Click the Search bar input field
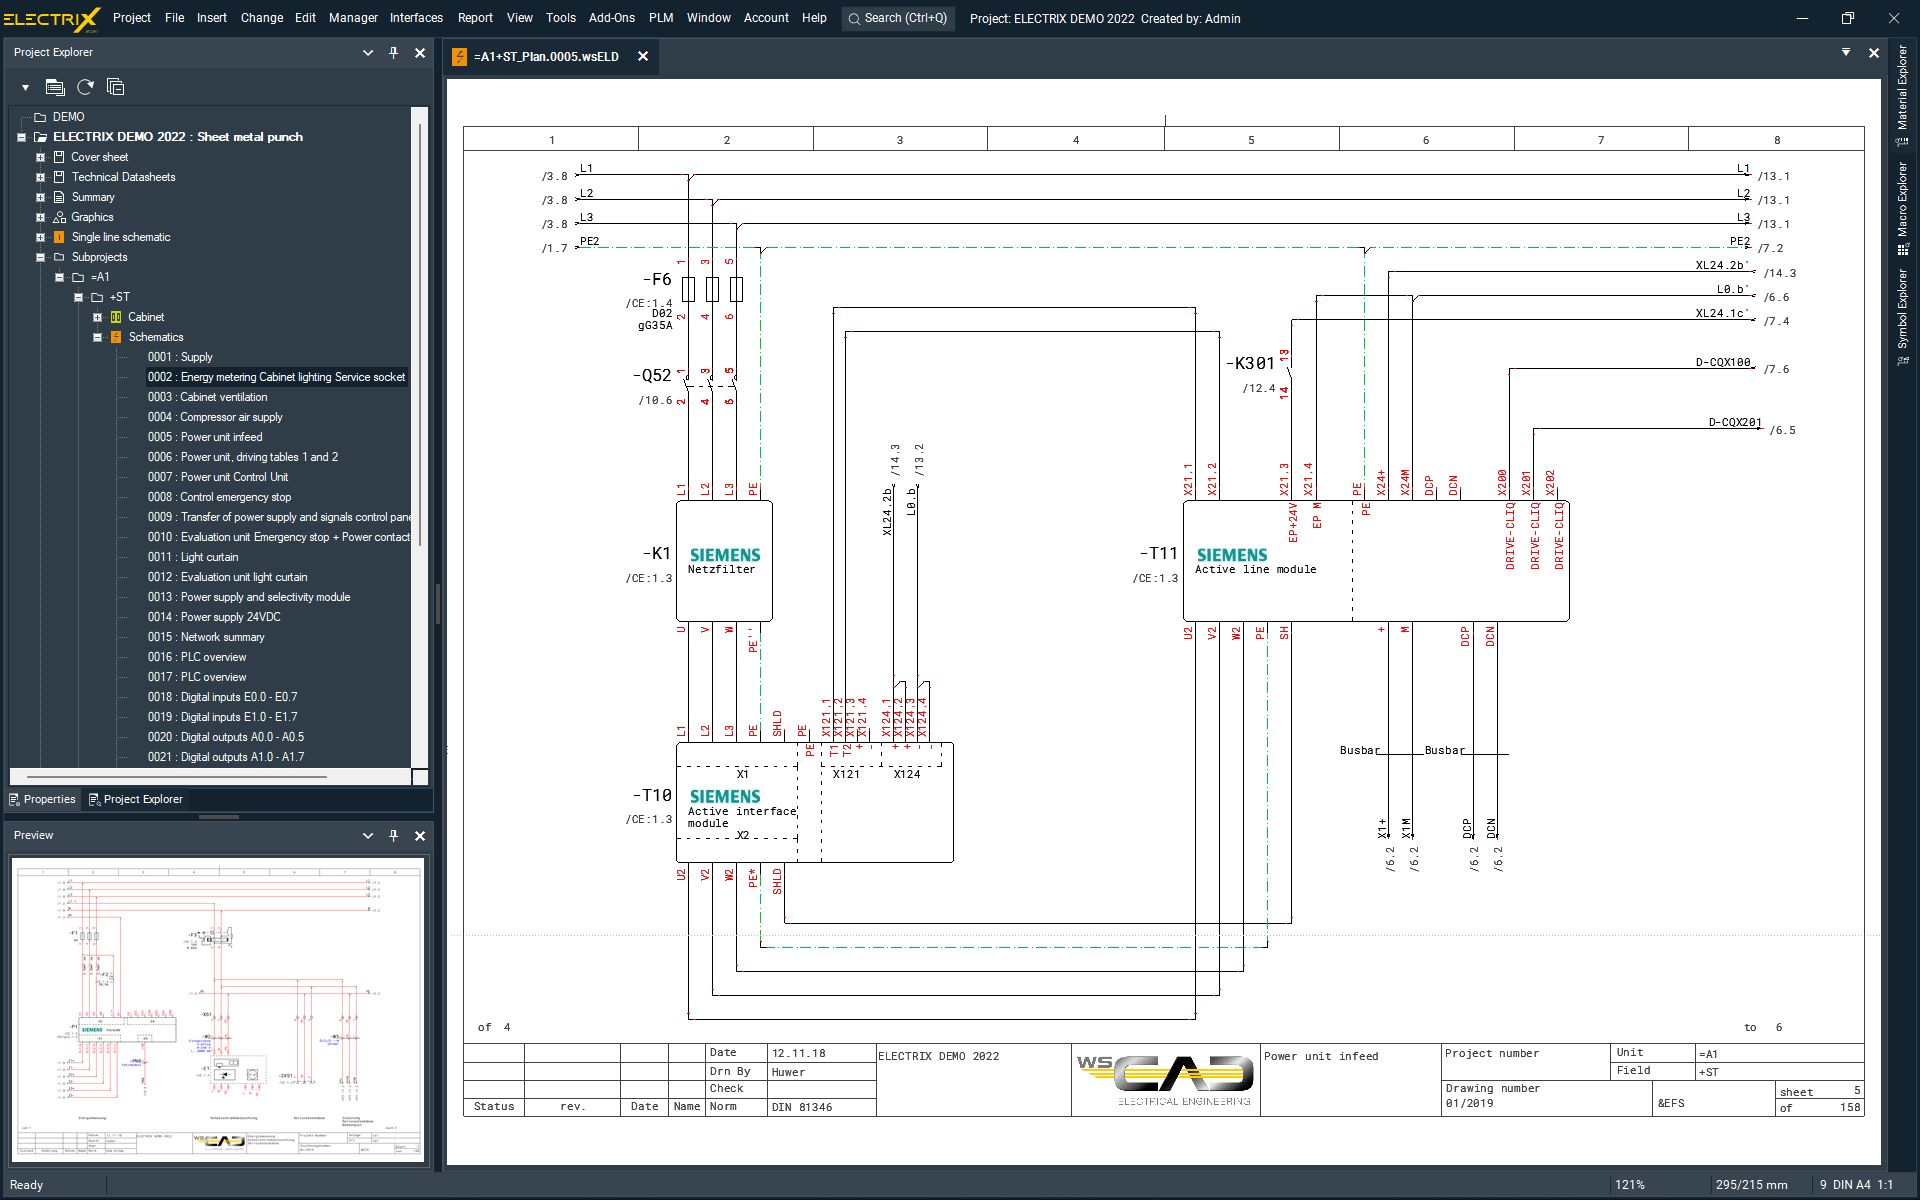1920x1200 pixels. coord(898,18)
